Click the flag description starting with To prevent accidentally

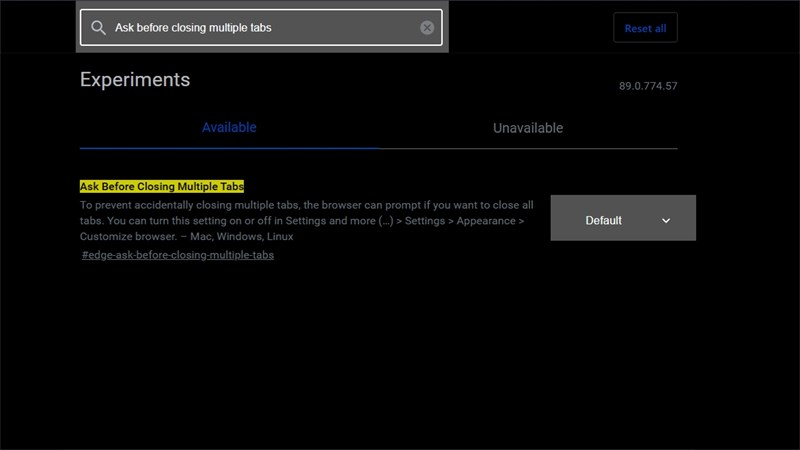pyautogui.click(x=300, y=204)
